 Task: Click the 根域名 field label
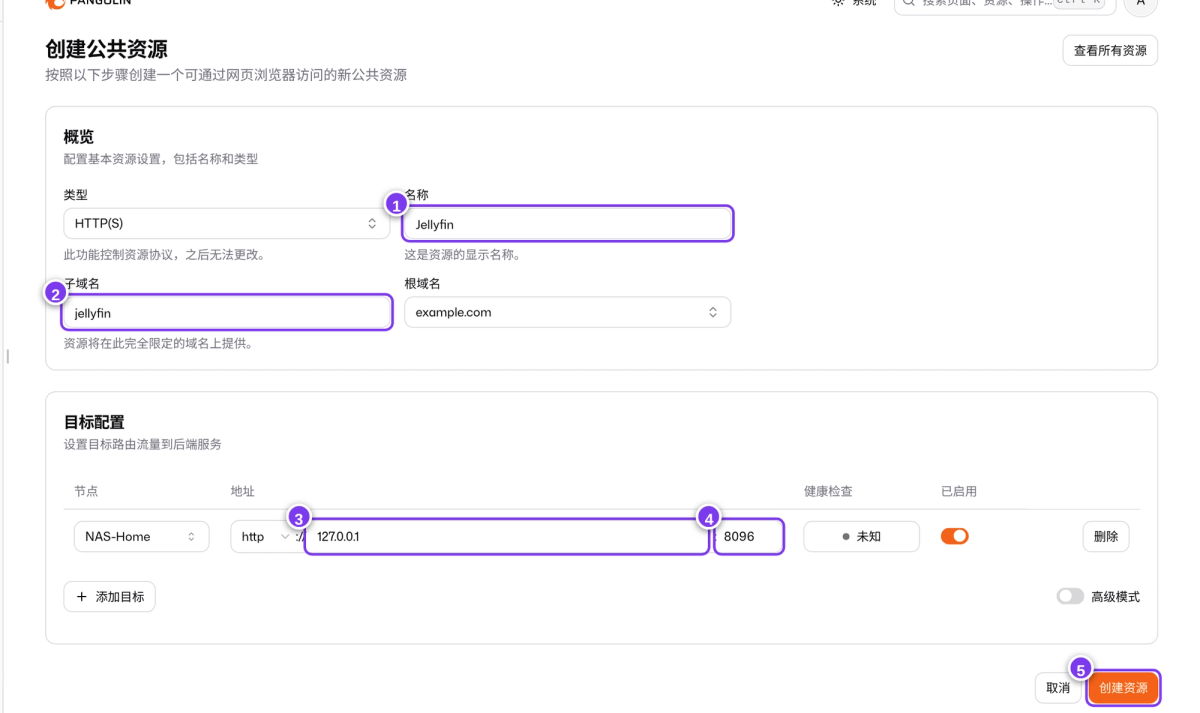423,284
